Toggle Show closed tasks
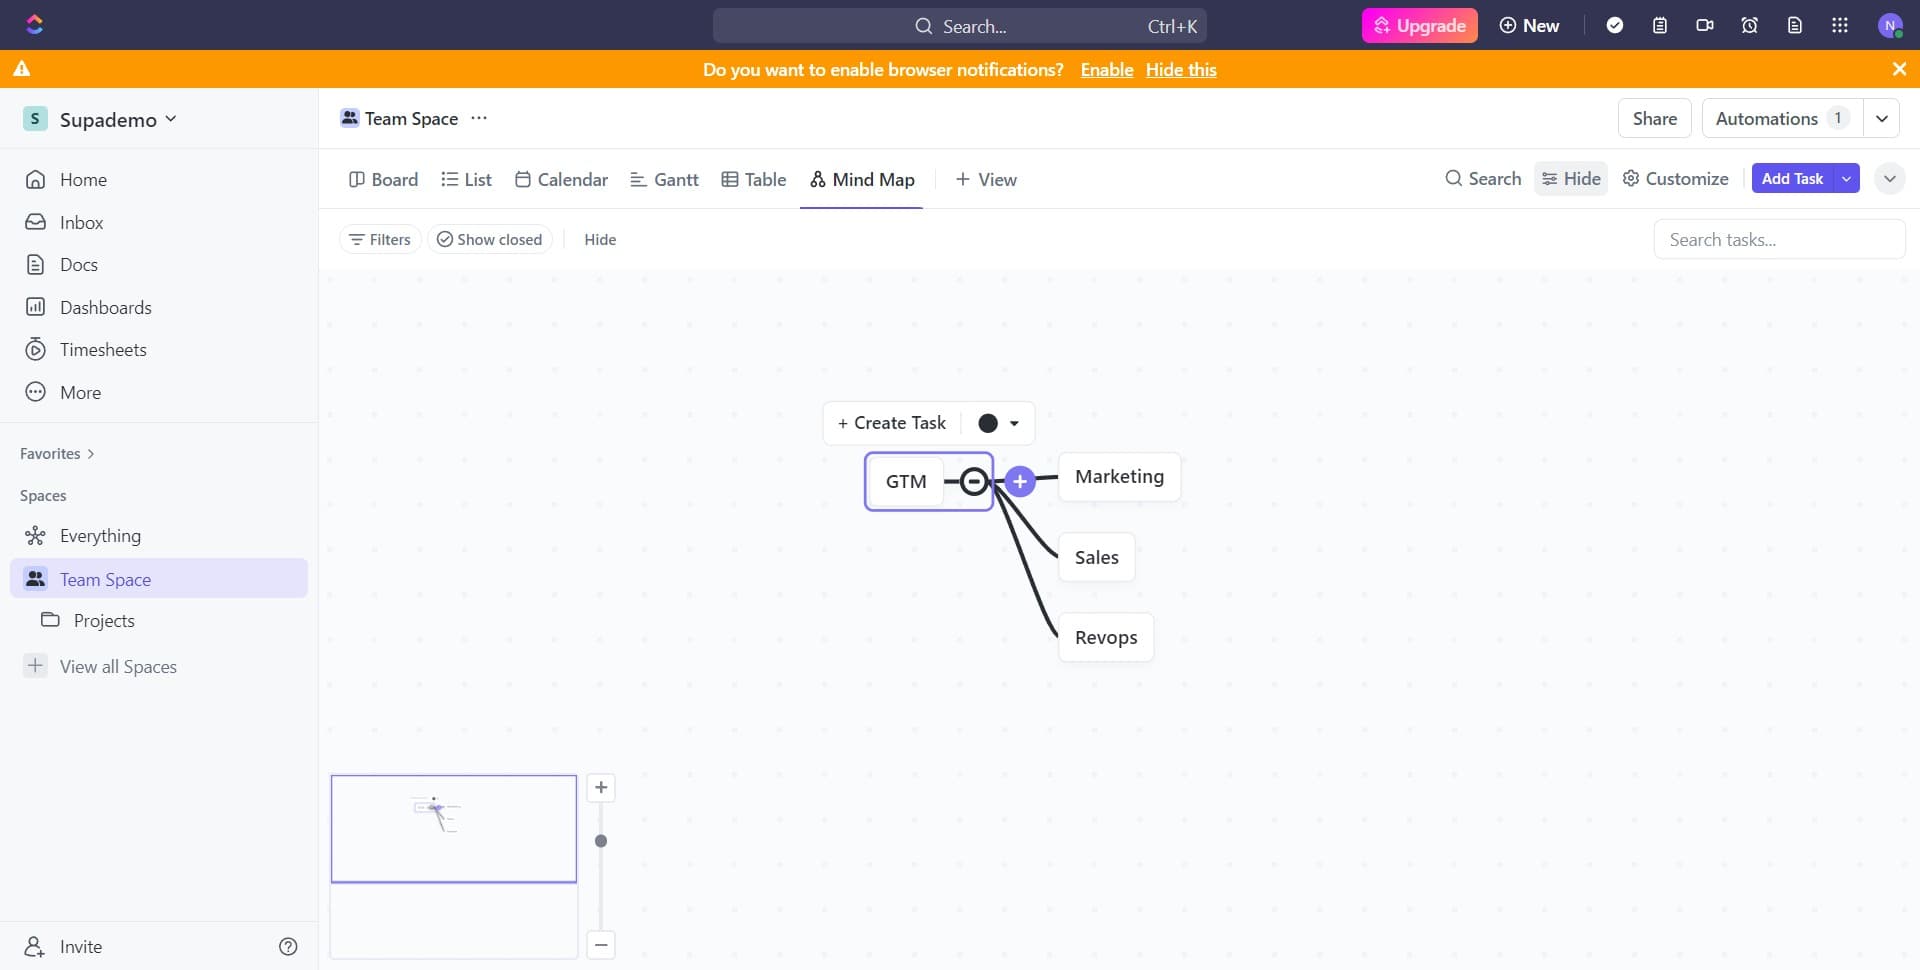1920x970 pixels. [x=489, y=239]
